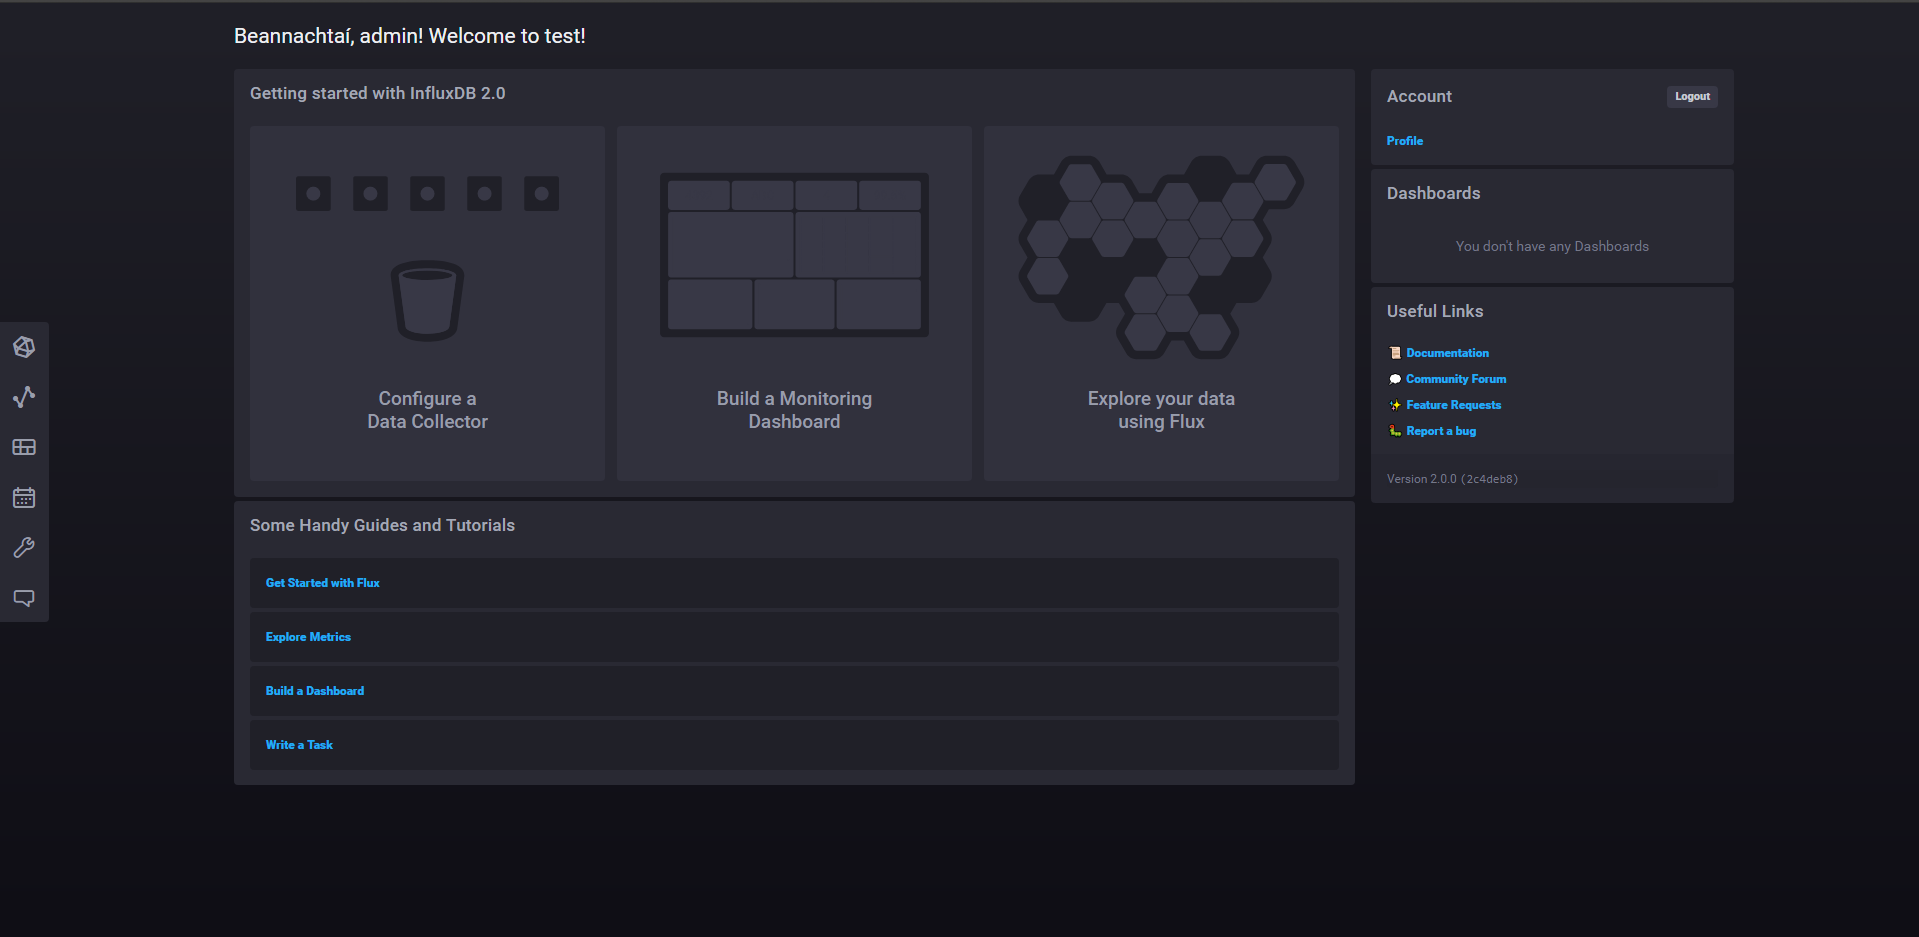Open the Data Explorer graph icon

pyautogui.click(x=24, y=397)
